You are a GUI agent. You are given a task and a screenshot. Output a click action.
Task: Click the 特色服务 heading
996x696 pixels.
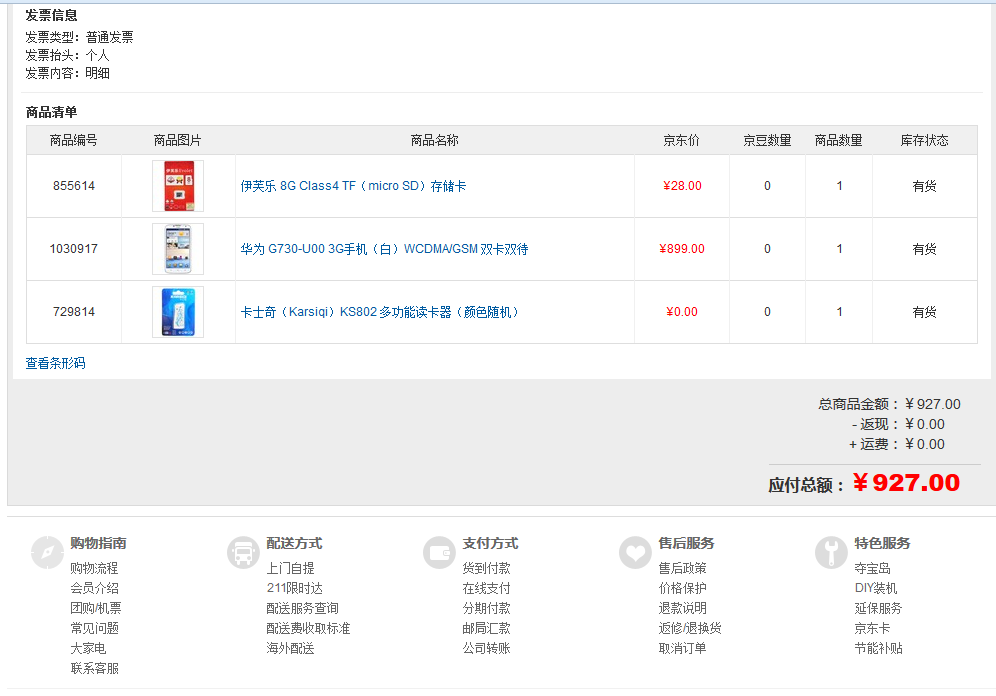[x=882, y=543]
